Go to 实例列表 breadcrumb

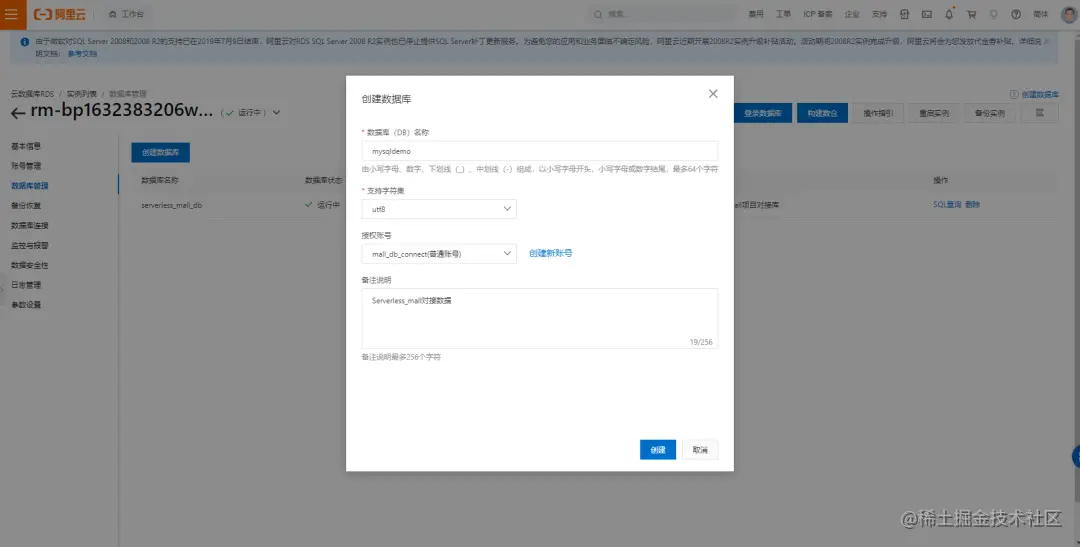coord(81,94)
